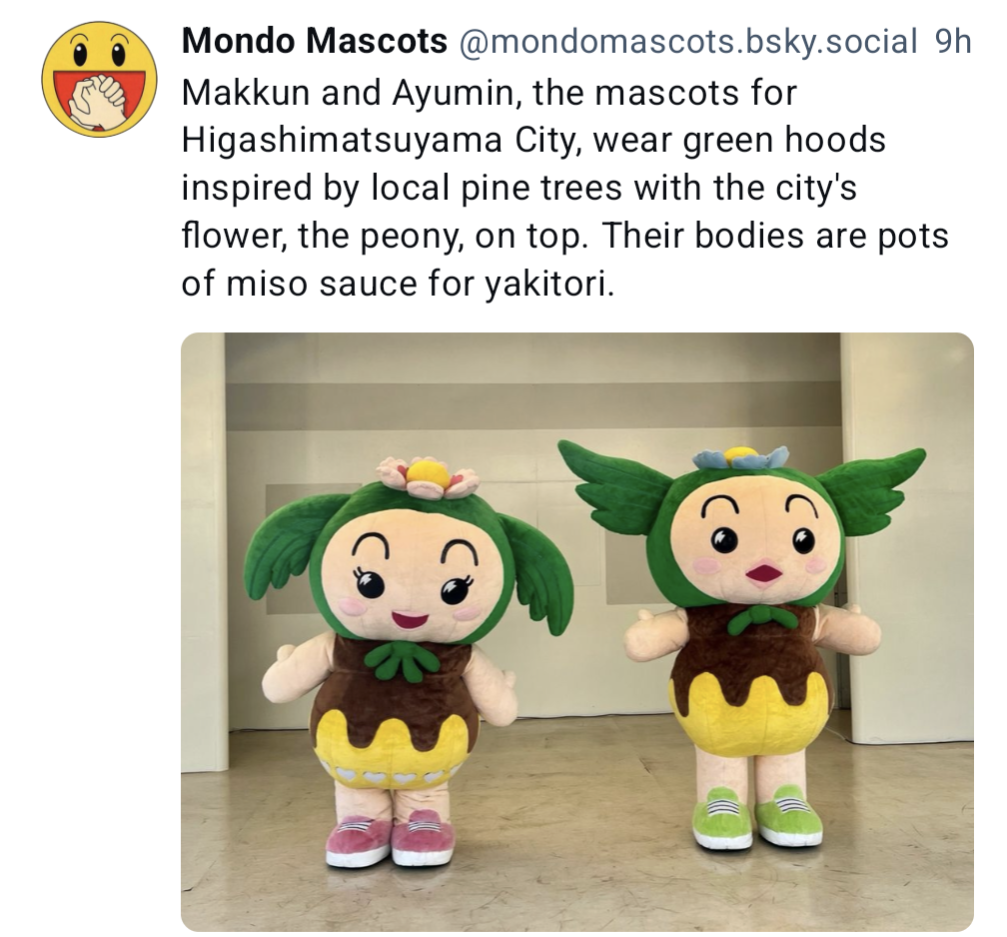Viewport: 1007px width, 937px height.
Task: Click the 9h post timestamp
Action: click(x=953, y=42)
